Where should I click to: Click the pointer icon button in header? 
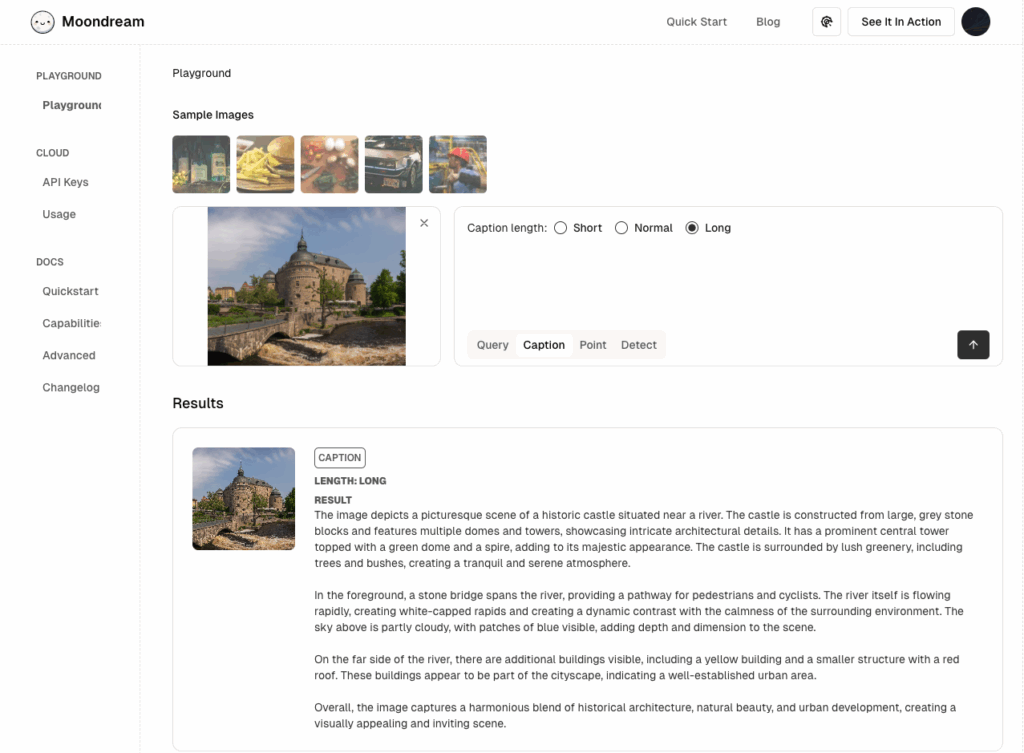(x=826, y=22)
